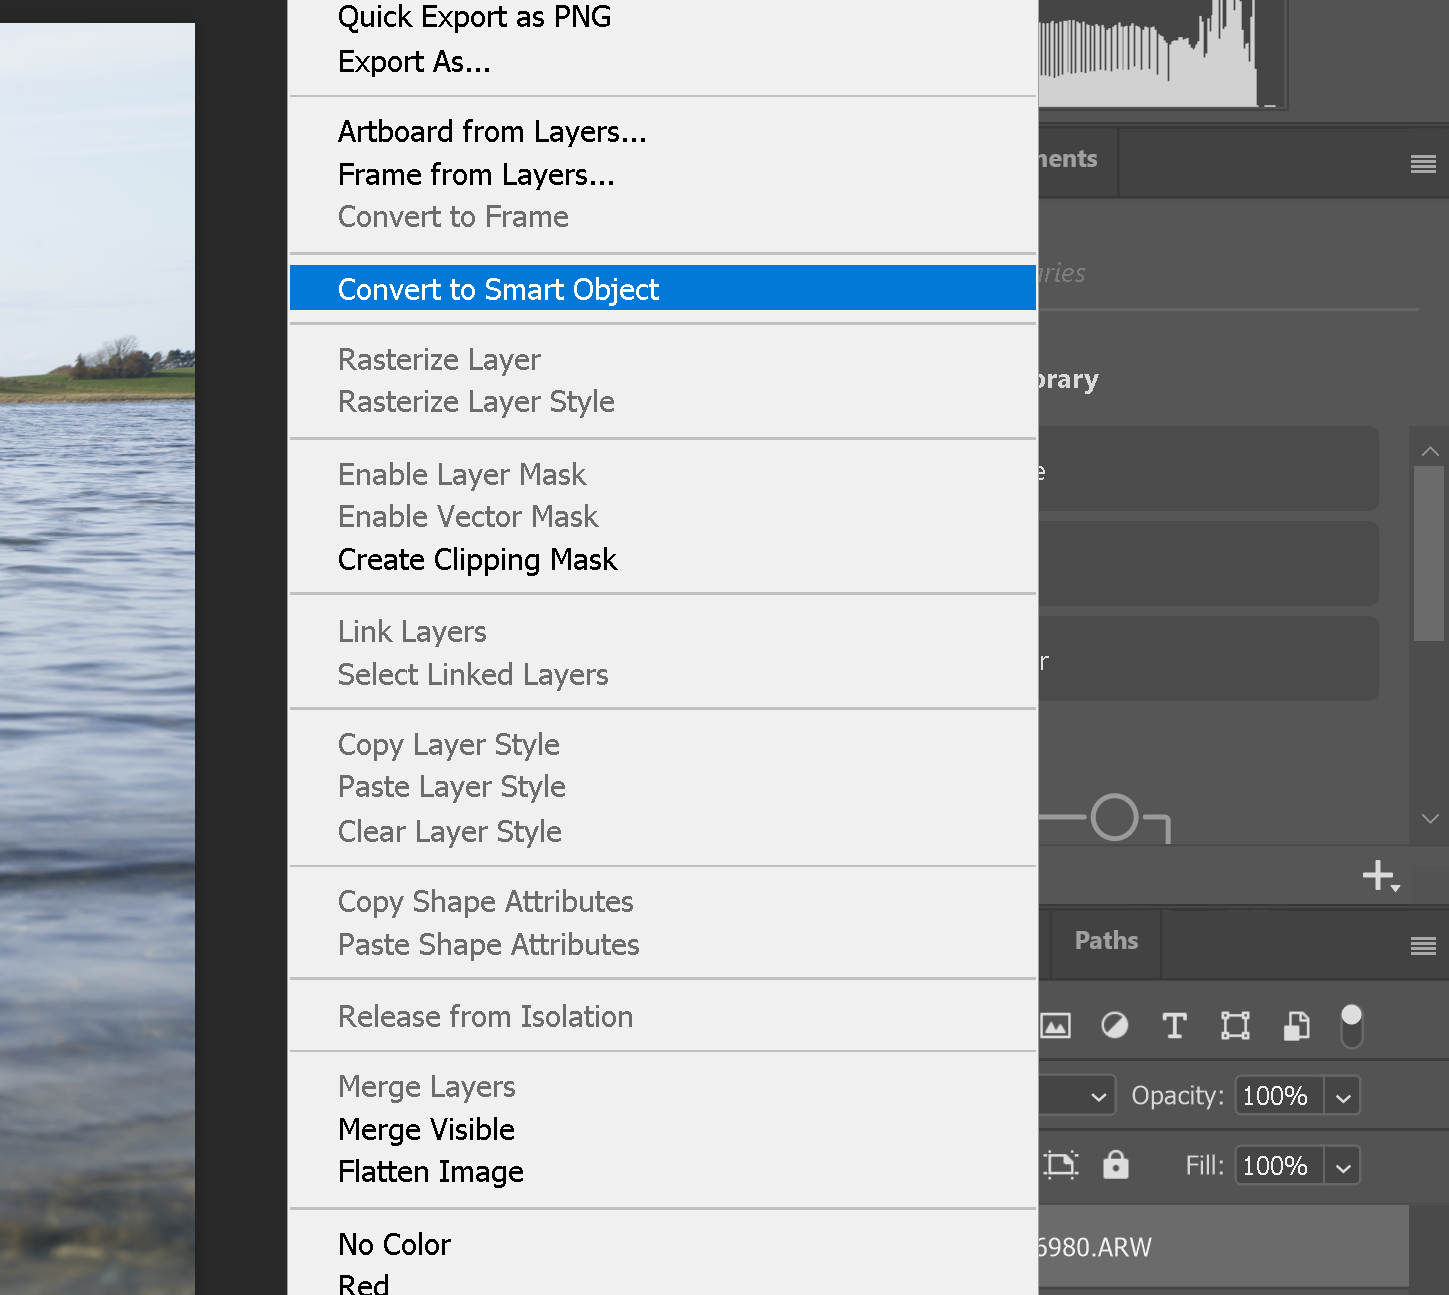Toggle the lock position control
Image resolution: width=1449 pixels, height=1295 pixels.
1061,1165
